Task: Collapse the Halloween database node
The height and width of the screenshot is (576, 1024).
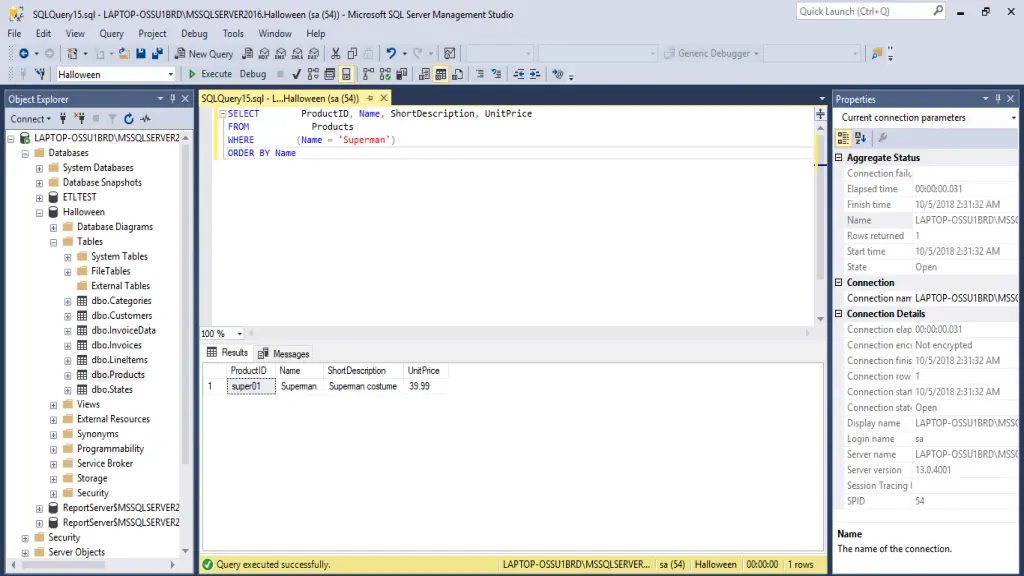Action: (x=39, y=213)
